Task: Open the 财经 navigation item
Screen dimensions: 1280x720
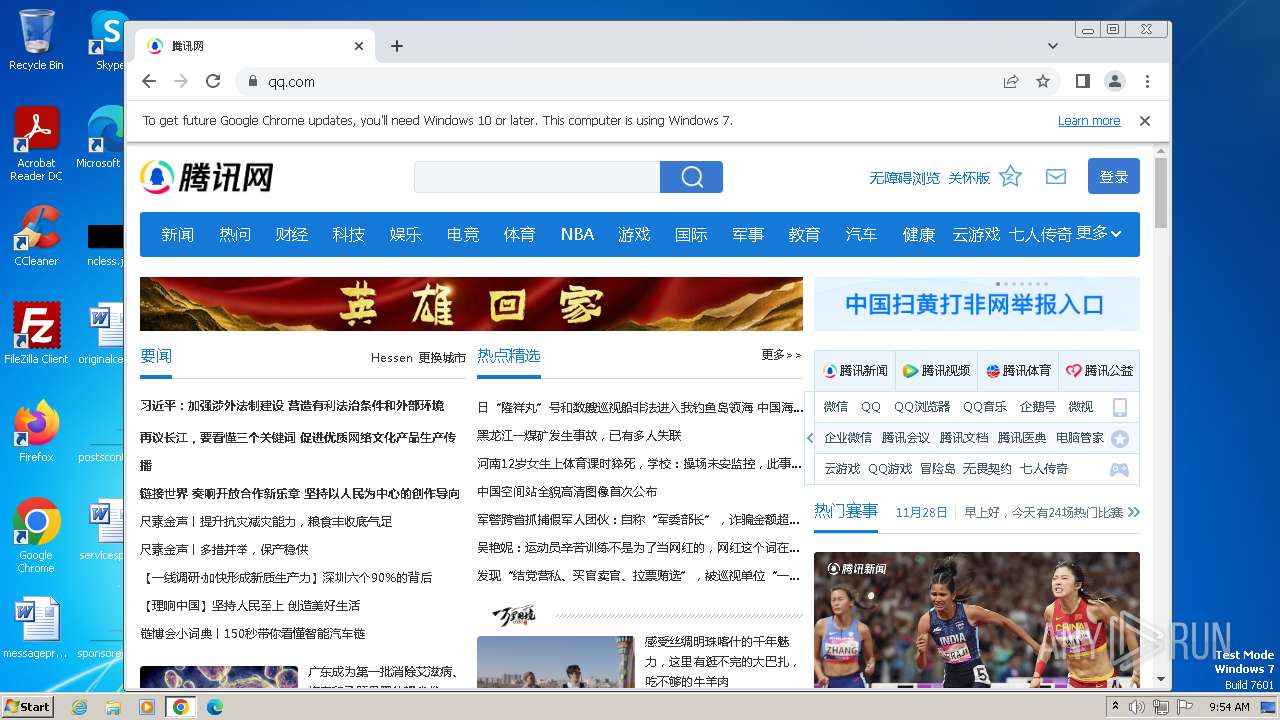Action: (291, 234)
